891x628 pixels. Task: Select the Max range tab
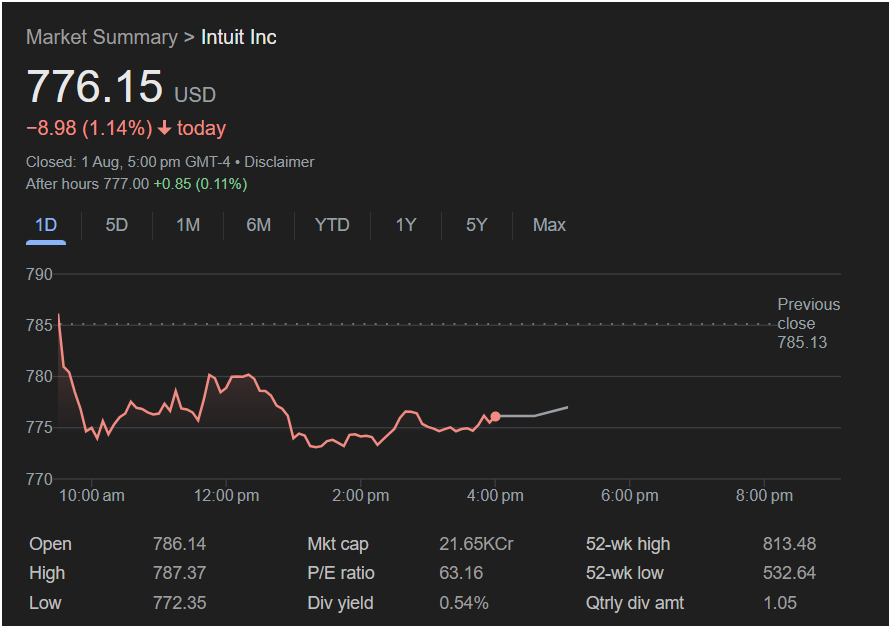[x=549, y=225]
